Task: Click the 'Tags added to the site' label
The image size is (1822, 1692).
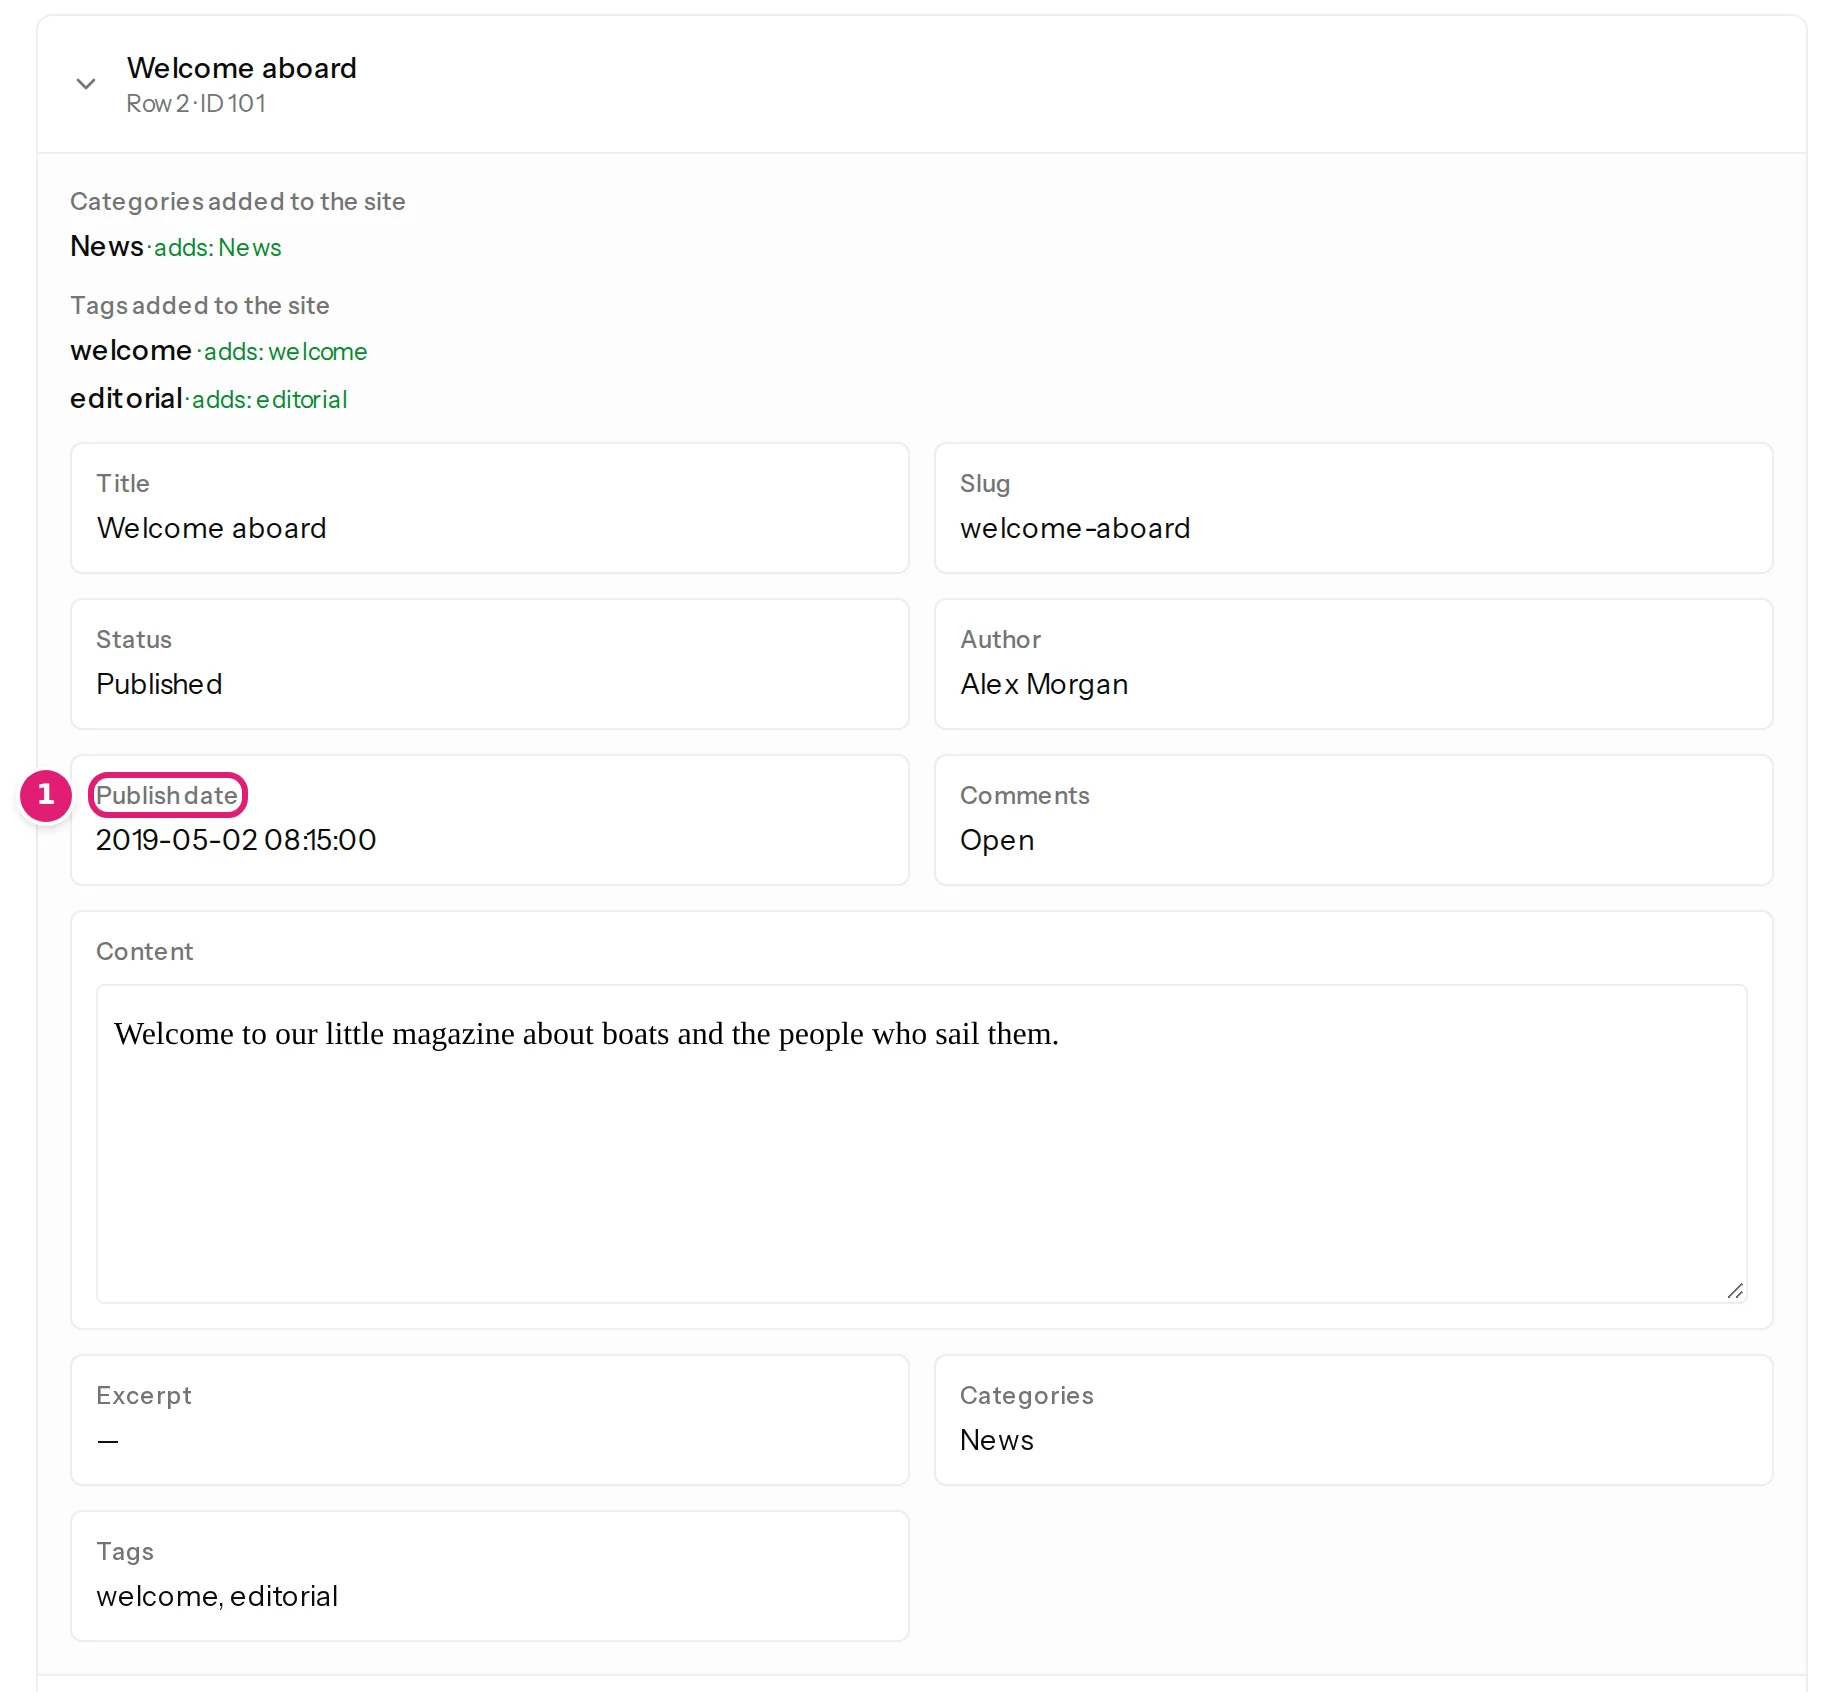Action: [200, 305]
